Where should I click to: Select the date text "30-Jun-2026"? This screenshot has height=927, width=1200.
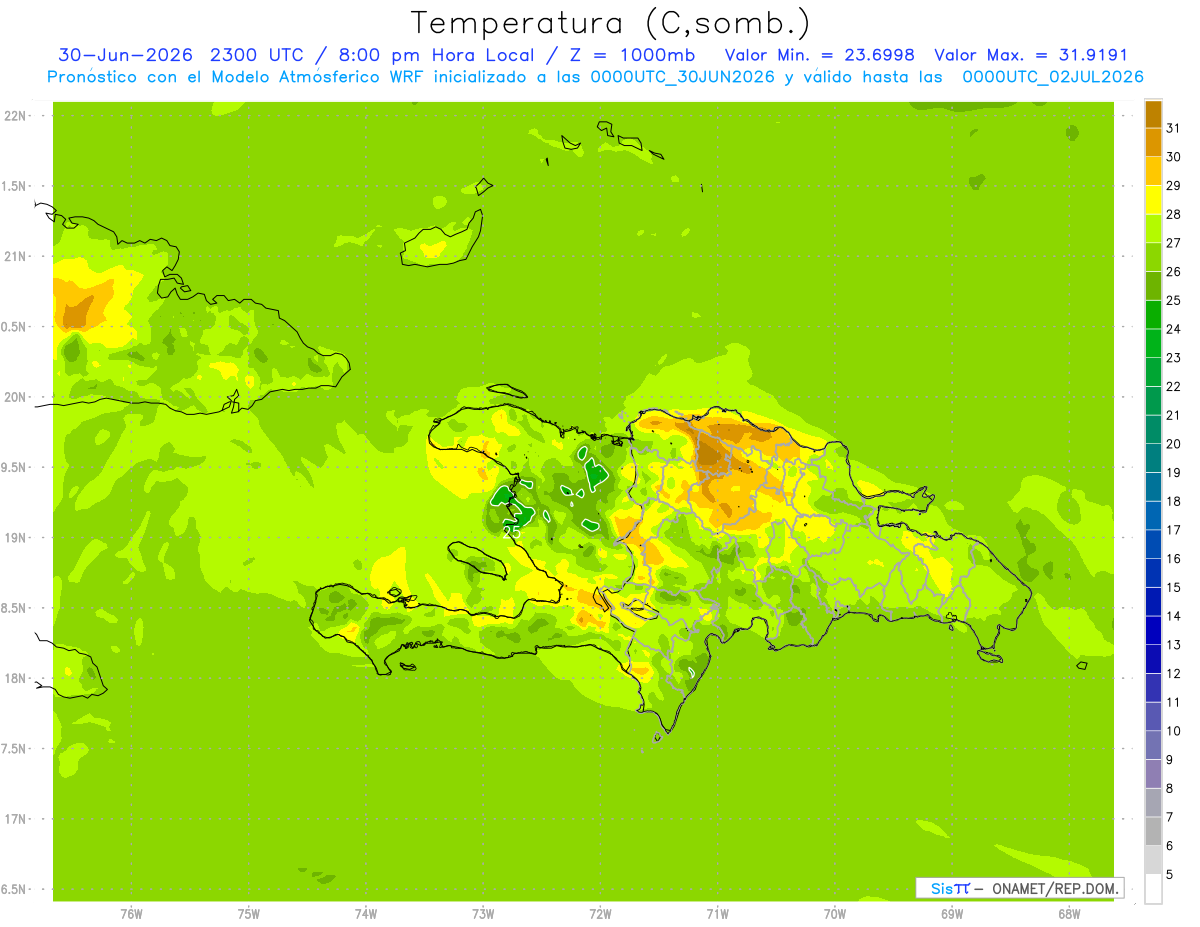(x=125, y=55)
